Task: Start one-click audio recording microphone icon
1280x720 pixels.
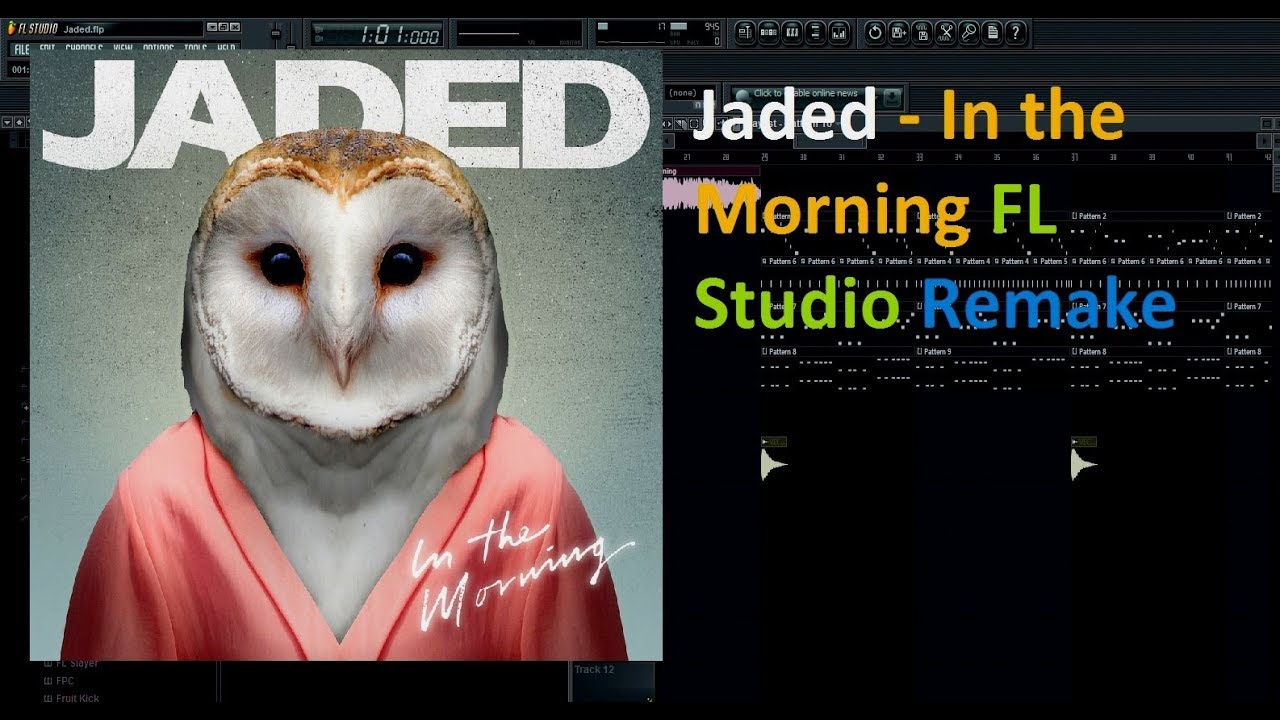Action: [969, 33]
